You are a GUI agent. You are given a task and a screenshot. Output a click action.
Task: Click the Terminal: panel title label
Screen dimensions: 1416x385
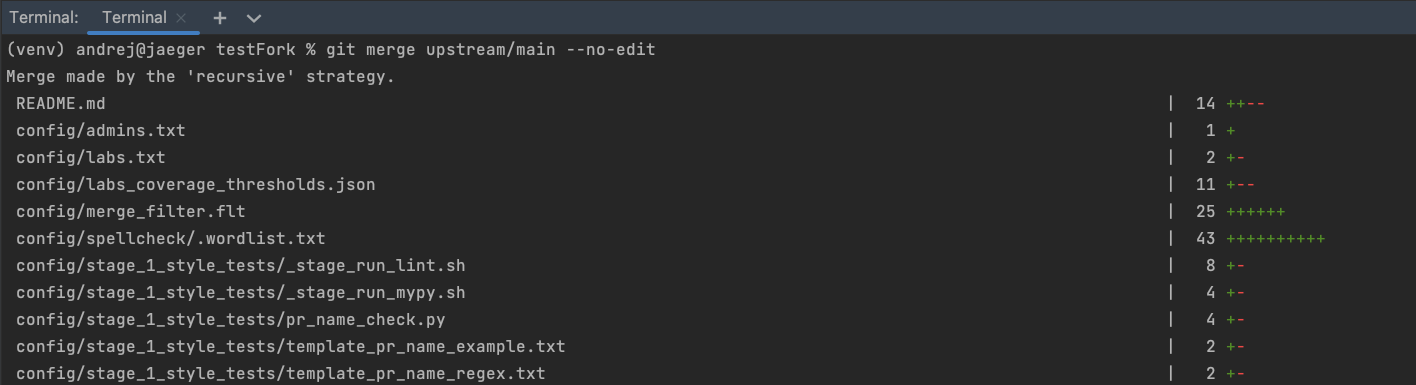[44, 18]
